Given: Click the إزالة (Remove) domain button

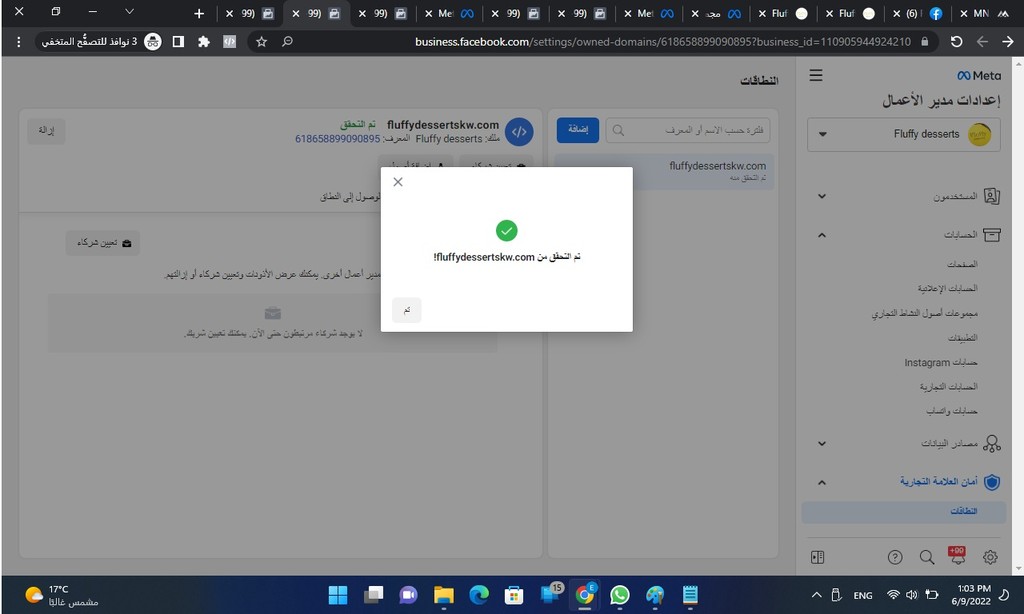Looking at the screenshot, I should pyautogui.click(x=46, y=131).
